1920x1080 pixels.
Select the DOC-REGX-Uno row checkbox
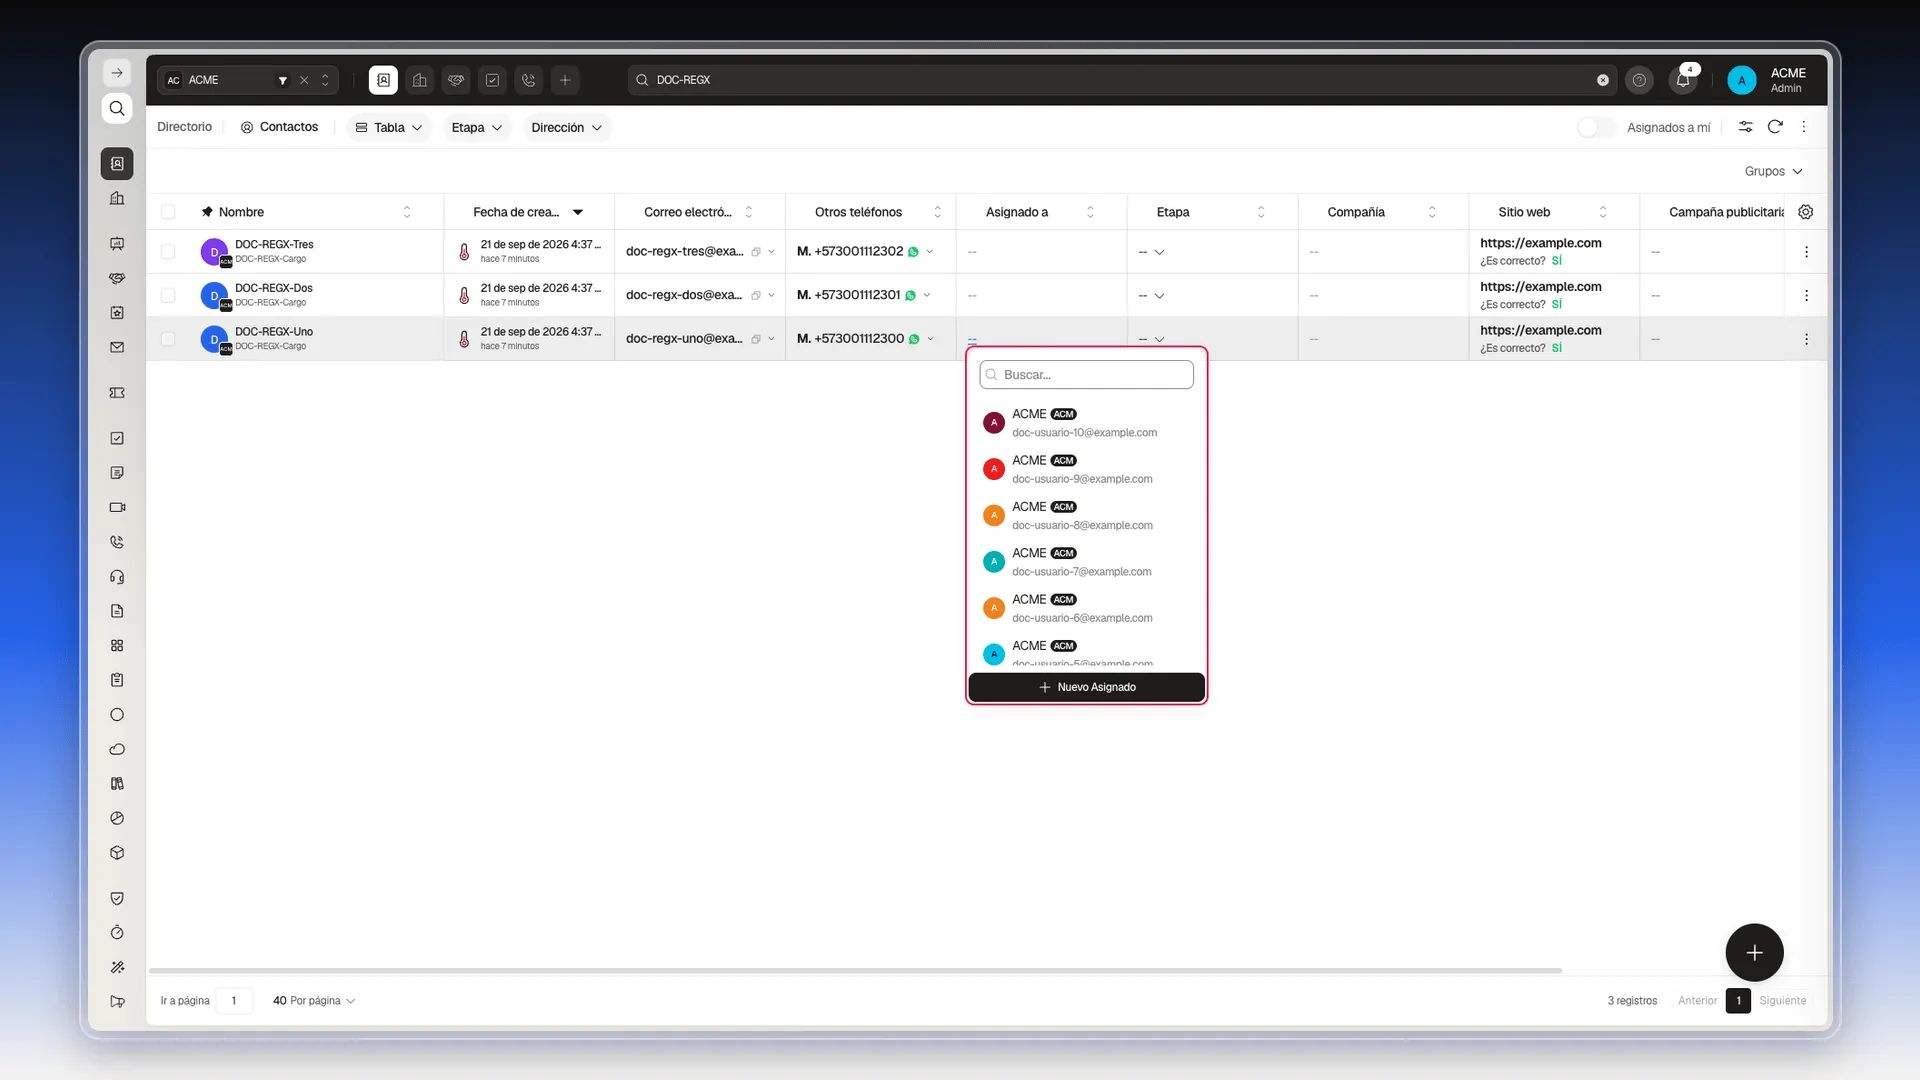[x=168, y=339]
